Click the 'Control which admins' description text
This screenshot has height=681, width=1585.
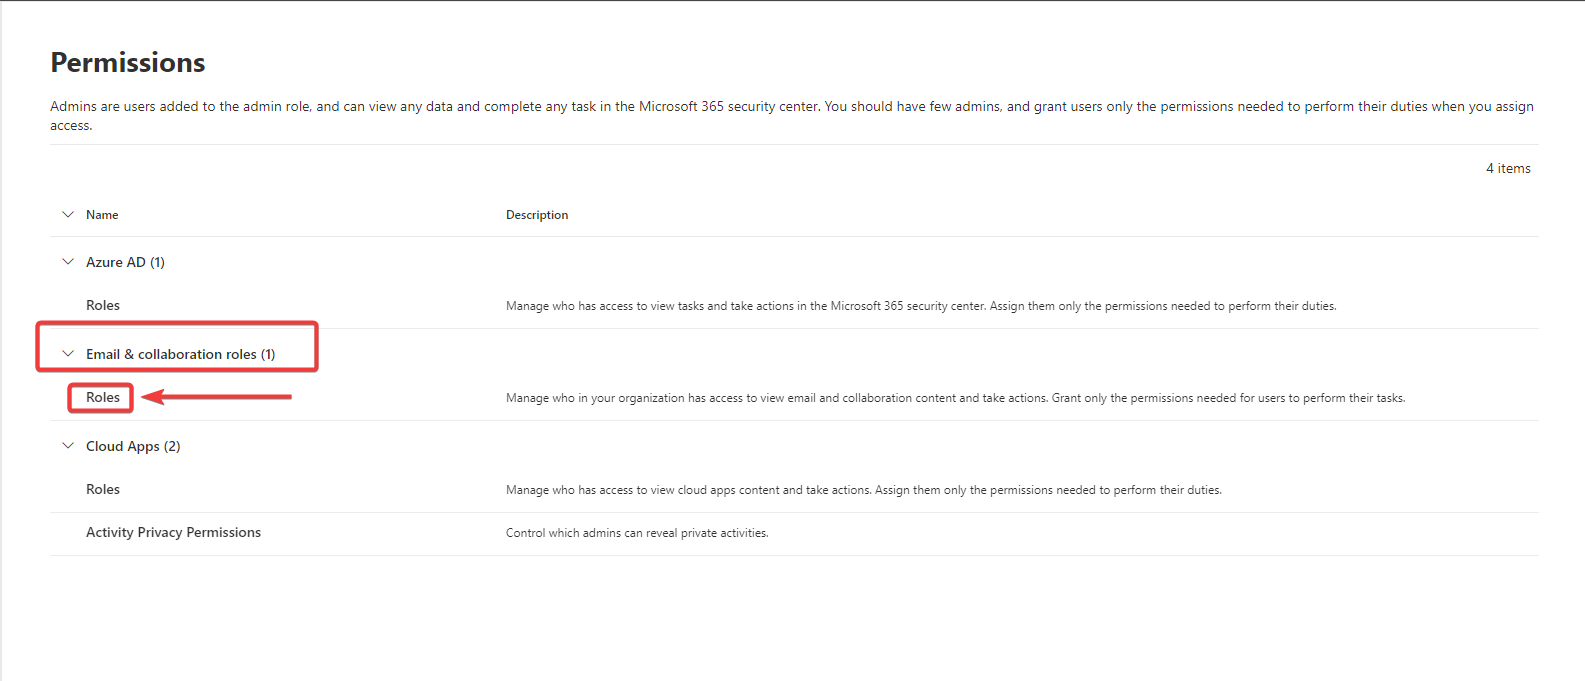click(x=637, y=533)
